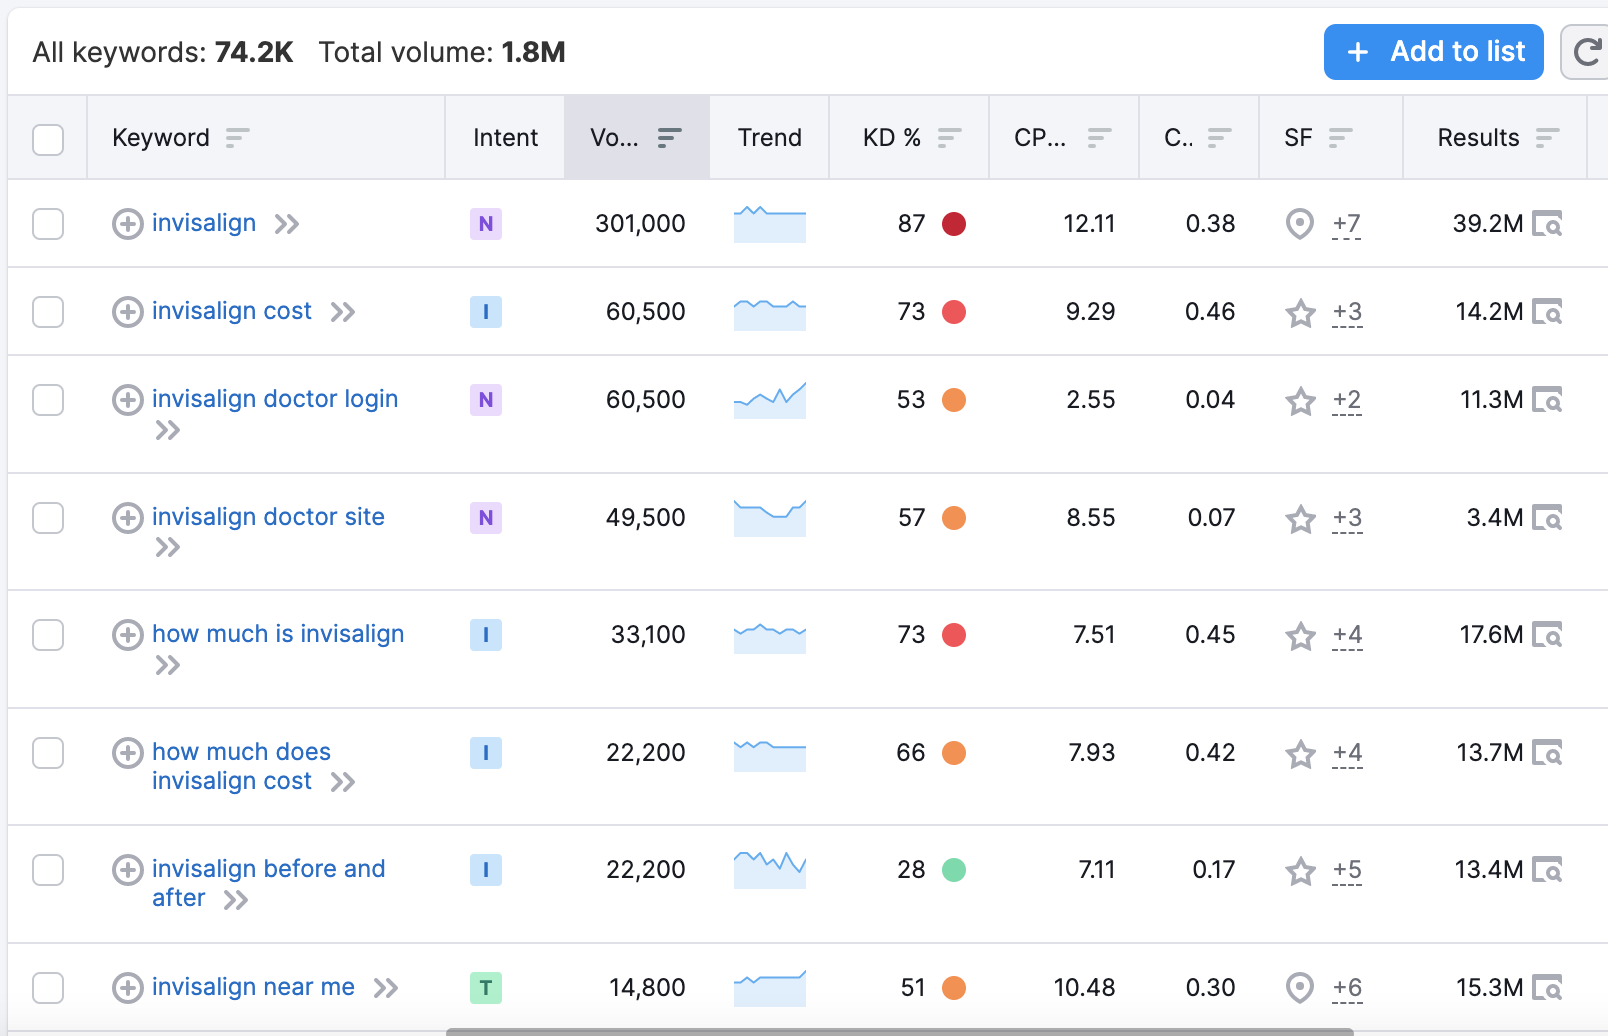Expand invisalign doctor login double chevron
The image size is (1608, 1036).
(x=168, y=430)
